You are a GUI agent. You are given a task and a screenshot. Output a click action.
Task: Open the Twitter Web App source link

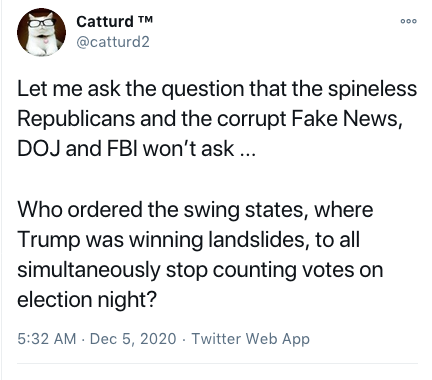coord(251,339)
